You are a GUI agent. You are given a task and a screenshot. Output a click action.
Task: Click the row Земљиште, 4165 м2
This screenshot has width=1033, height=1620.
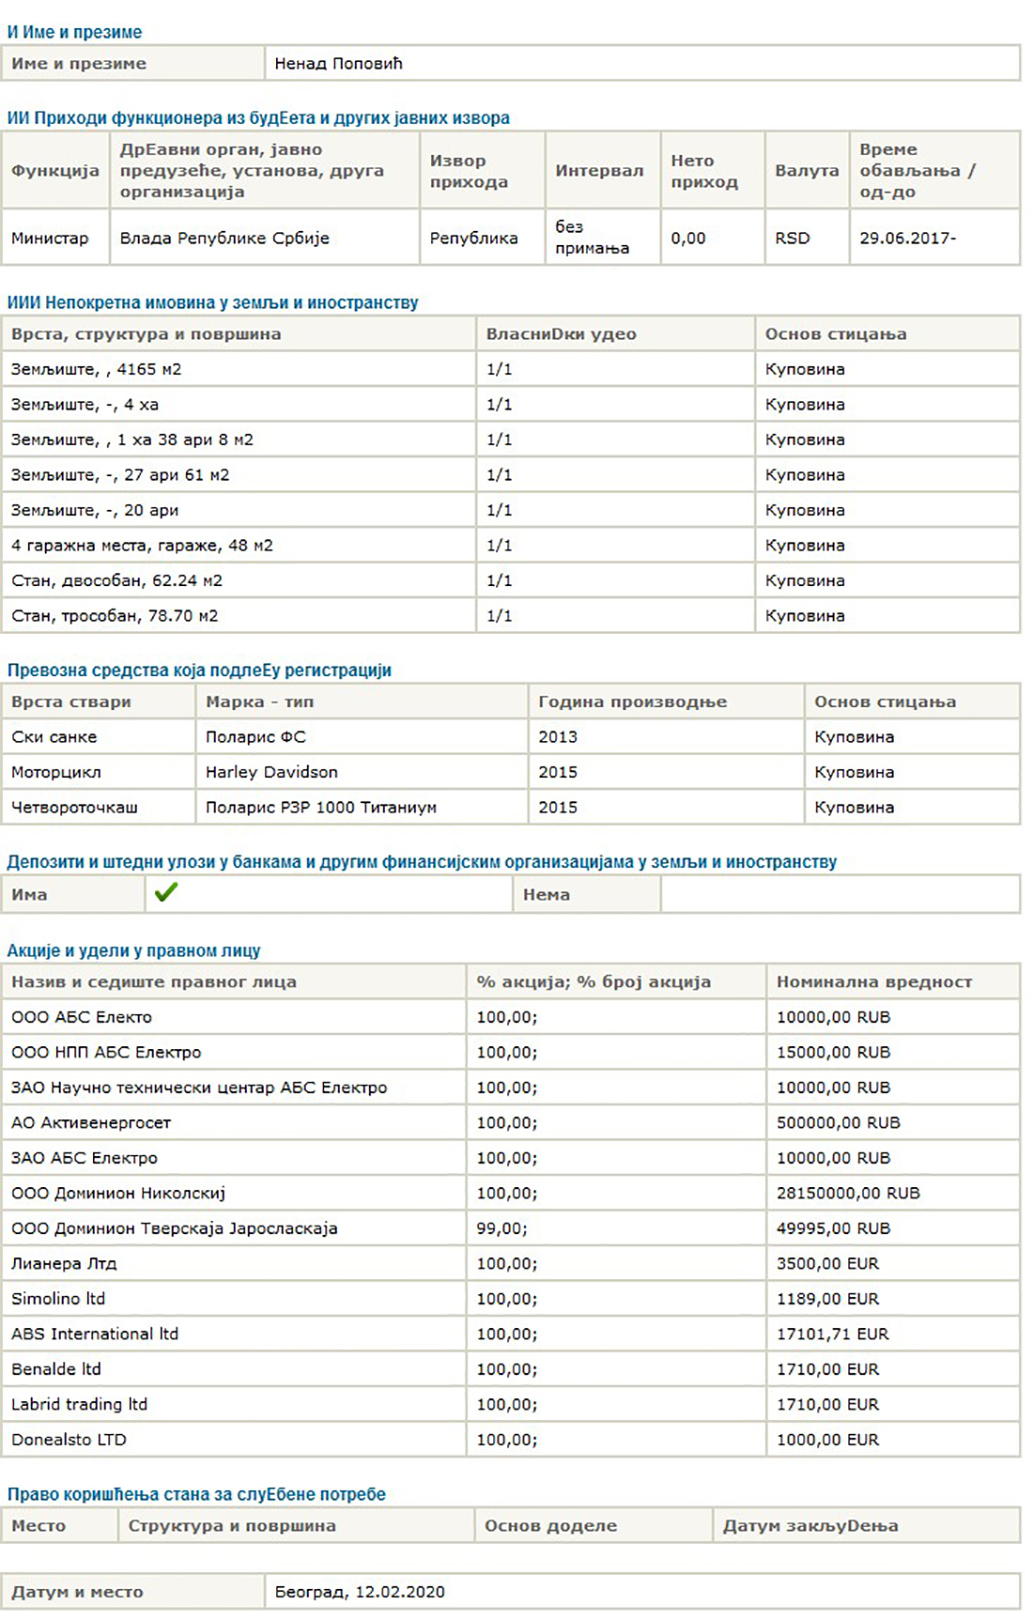point(510,369)
